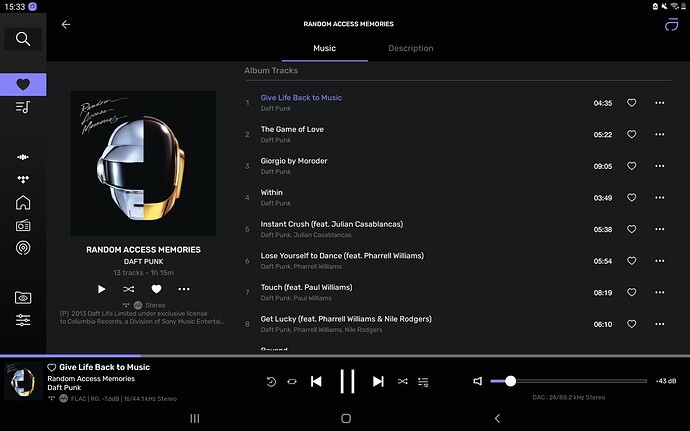Image resolution: width=690 pixels, height=431 pixels.
Task: Tap the Android back button
Action: pos(497,418)
